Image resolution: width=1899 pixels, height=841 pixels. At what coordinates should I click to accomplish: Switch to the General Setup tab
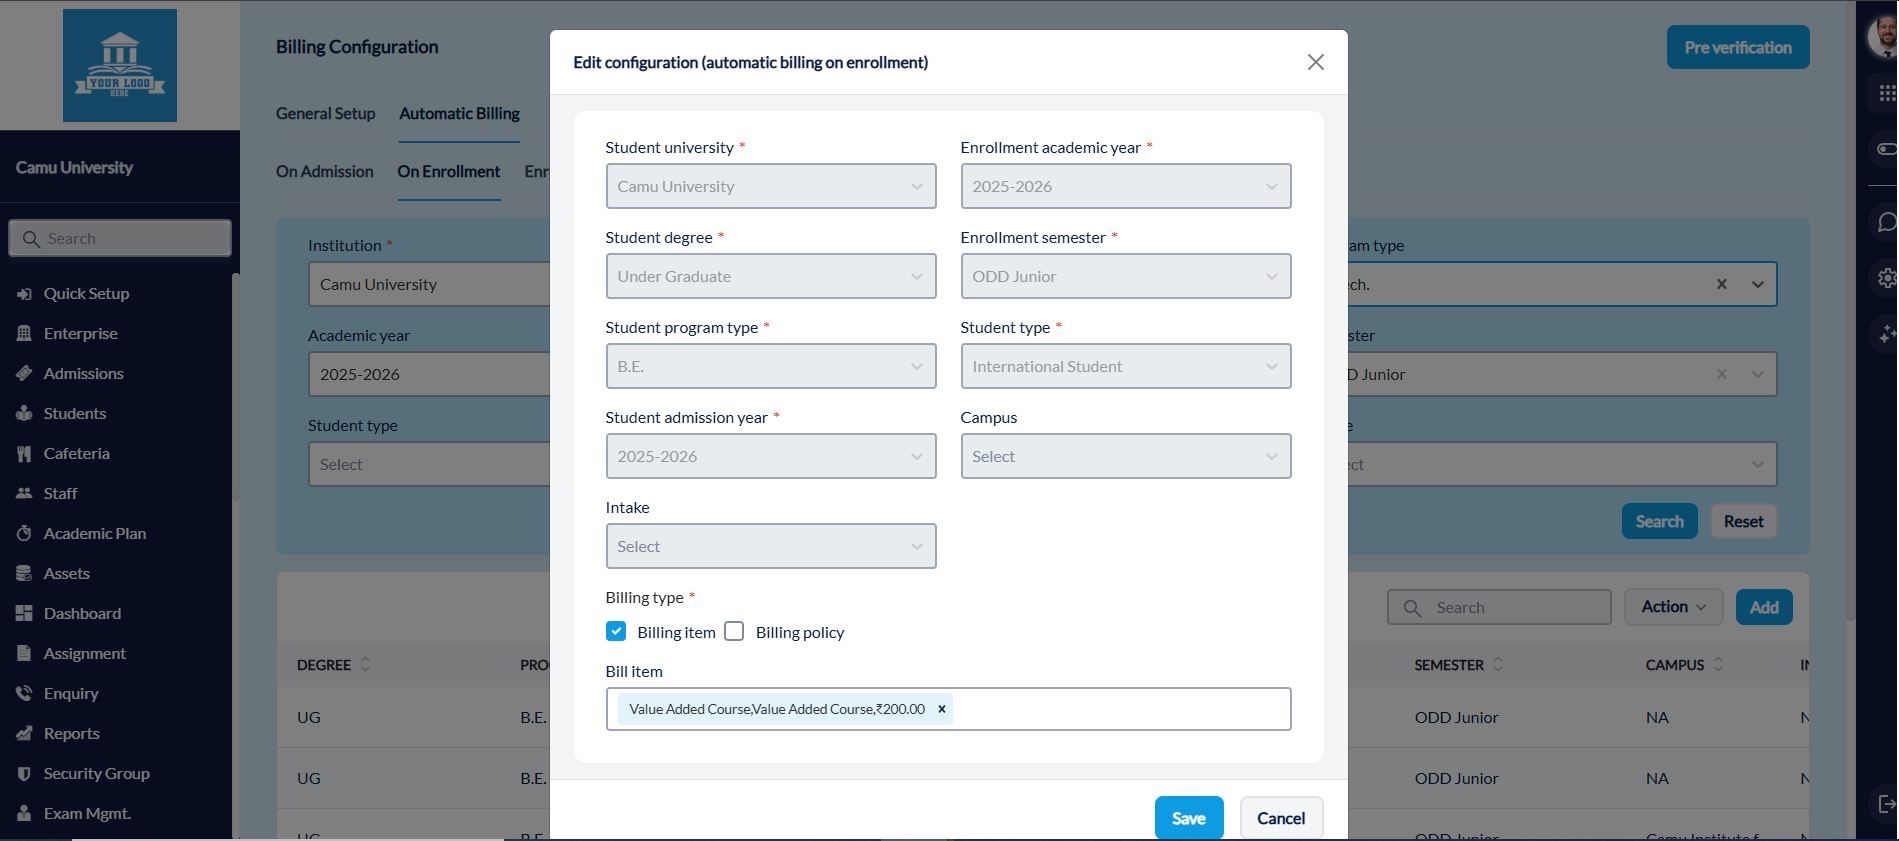[325, 114]
